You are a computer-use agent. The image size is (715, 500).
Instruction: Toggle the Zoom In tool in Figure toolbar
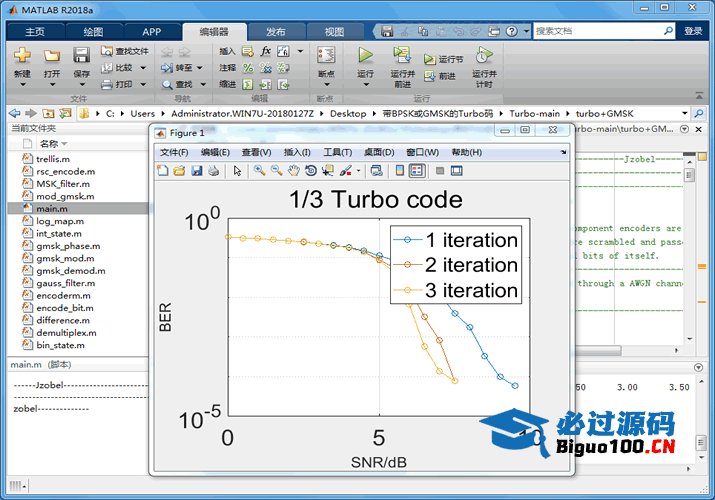click(x=259, y=171)
